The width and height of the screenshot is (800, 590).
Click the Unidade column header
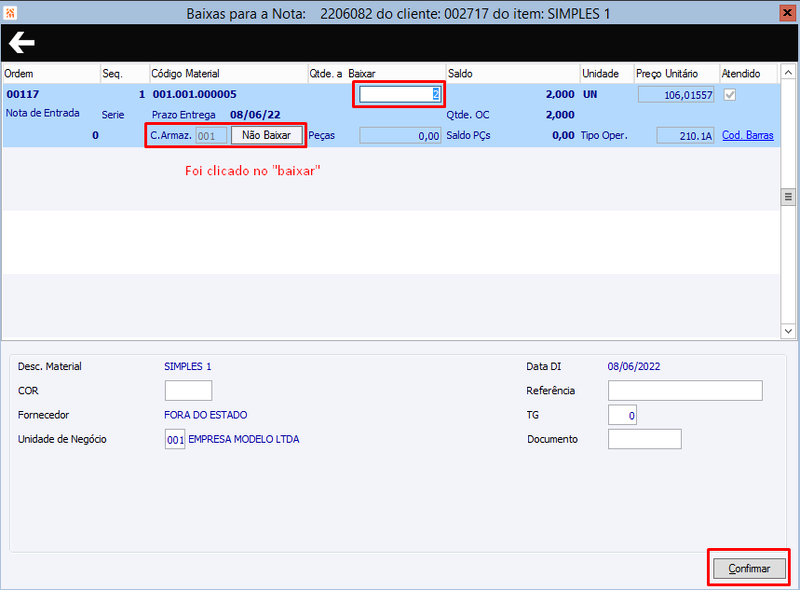607,73
